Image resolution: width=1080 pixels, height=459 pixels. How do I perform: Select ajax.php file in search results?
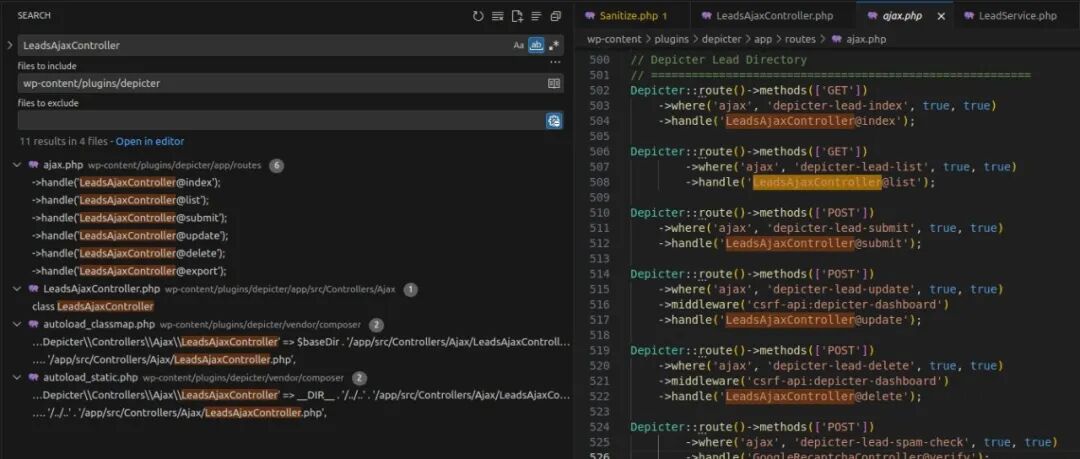tap(63, 165)
